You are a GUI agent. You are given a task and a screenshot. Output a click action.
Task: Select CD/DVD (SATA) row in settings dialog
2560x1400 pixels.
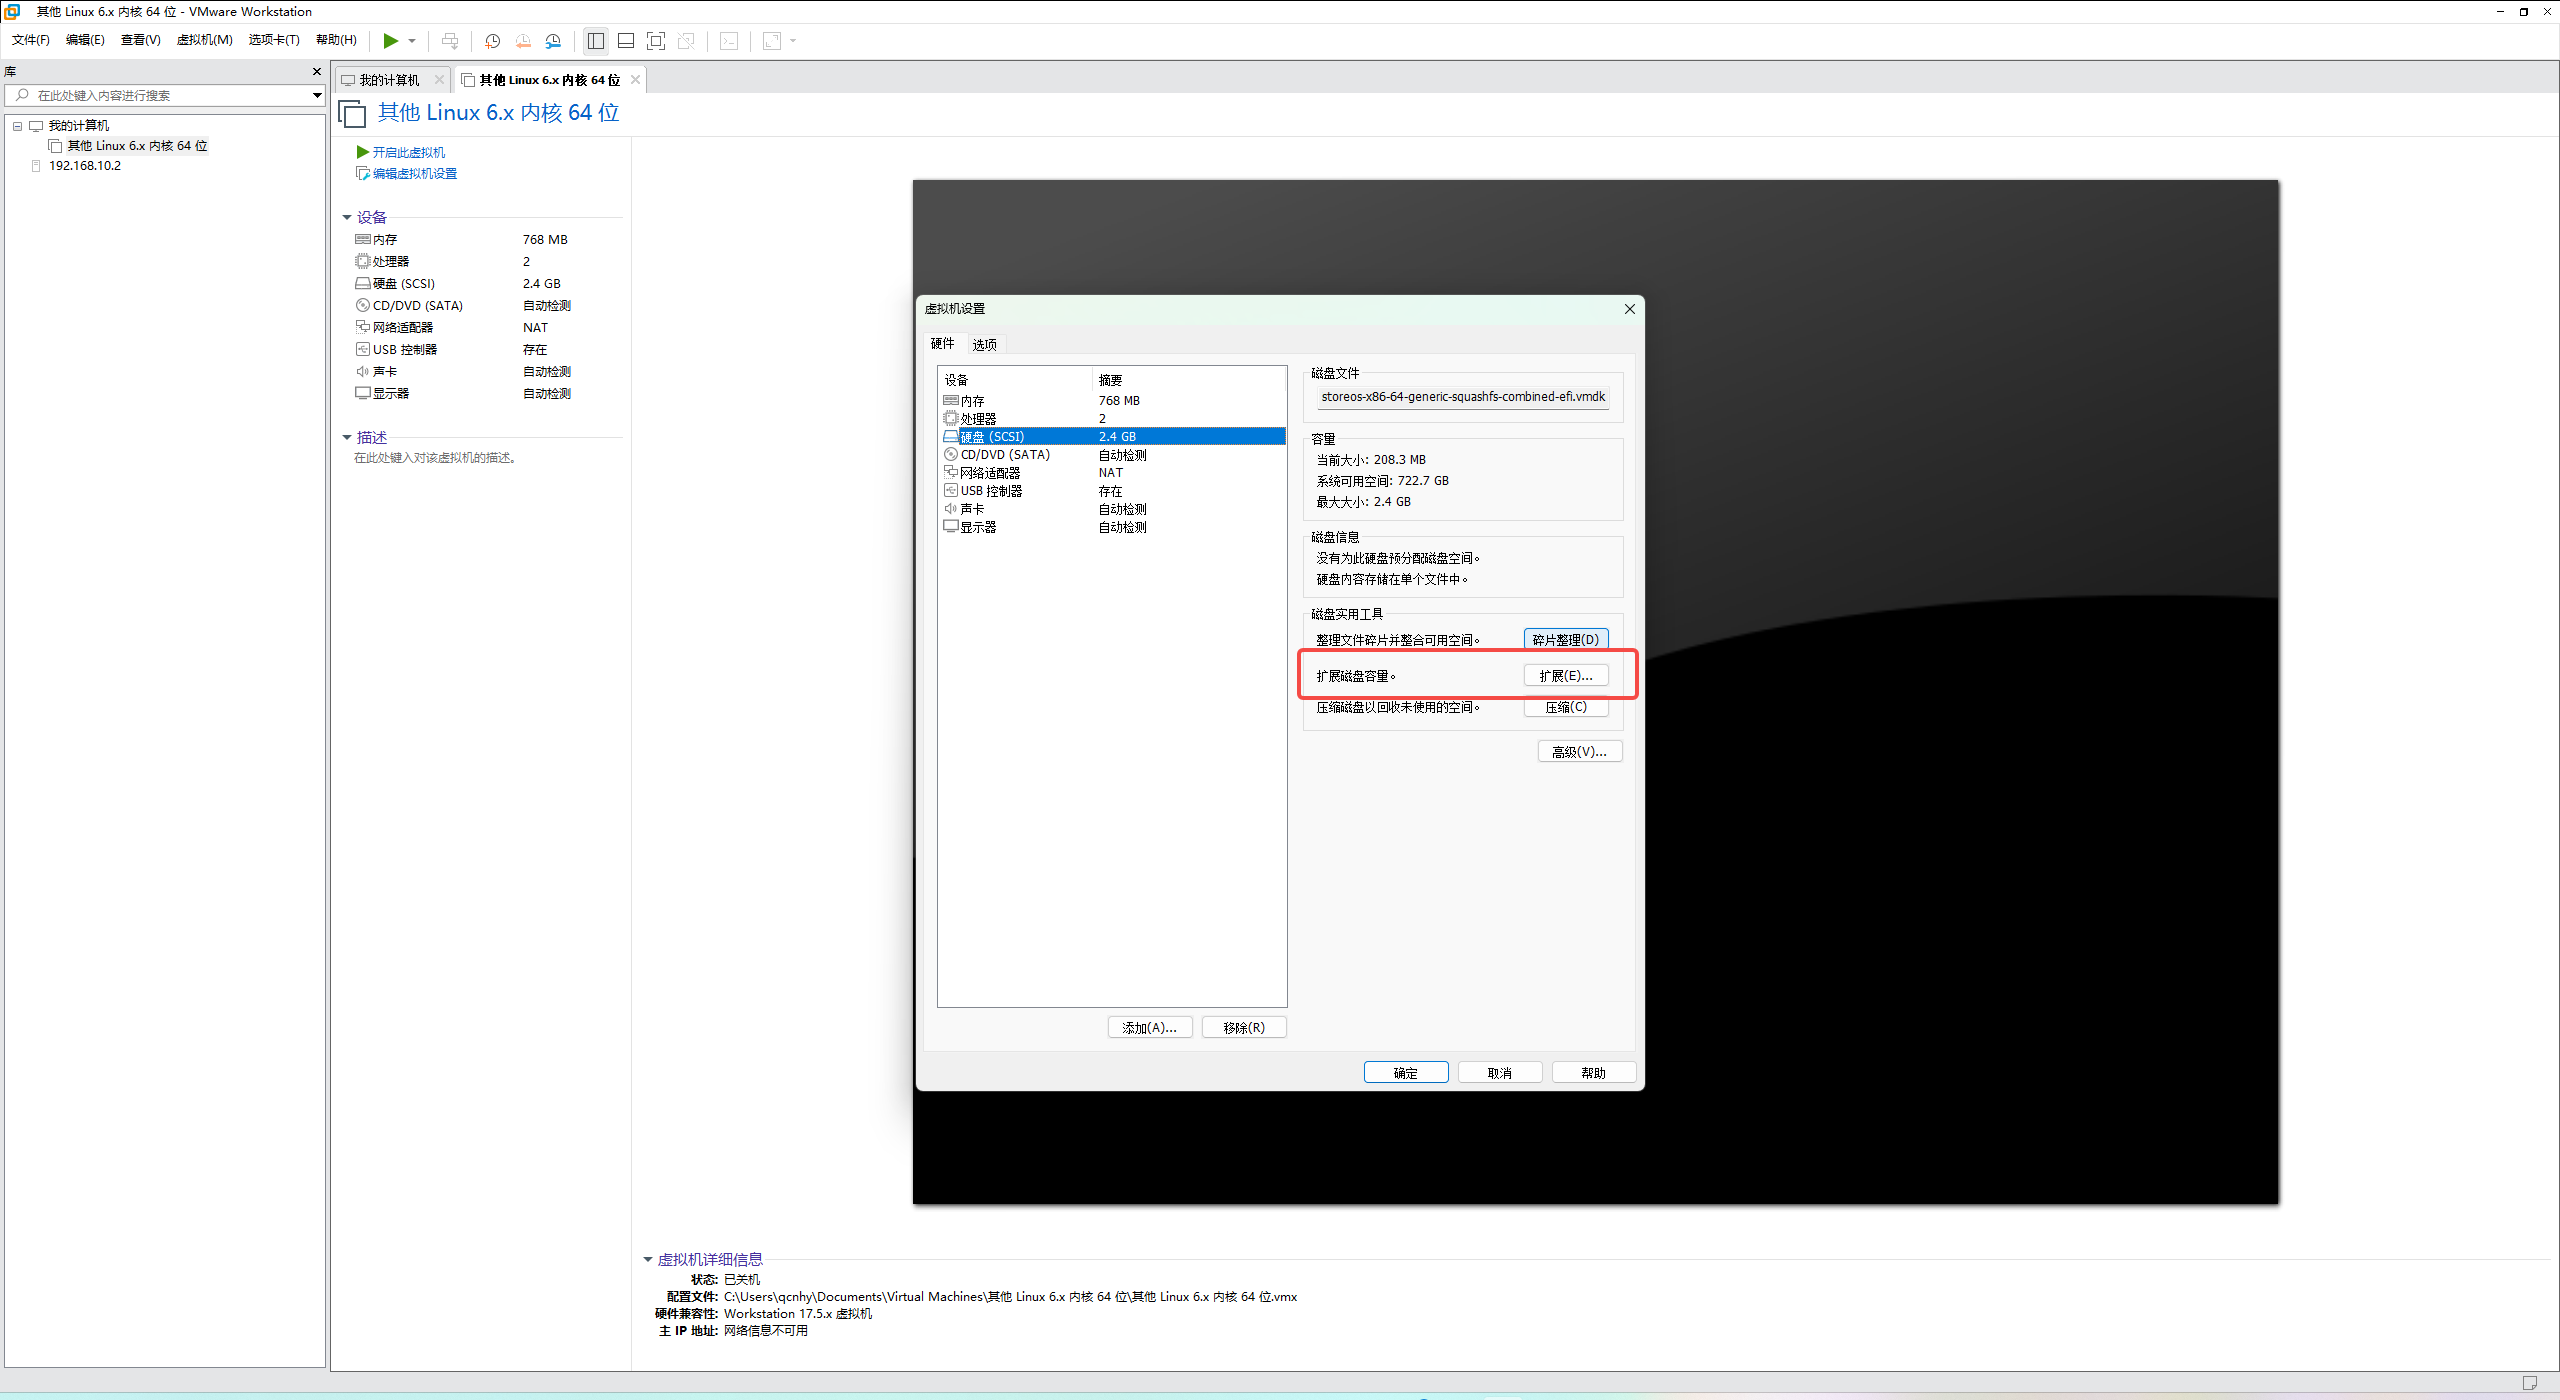coord(1112,455)
